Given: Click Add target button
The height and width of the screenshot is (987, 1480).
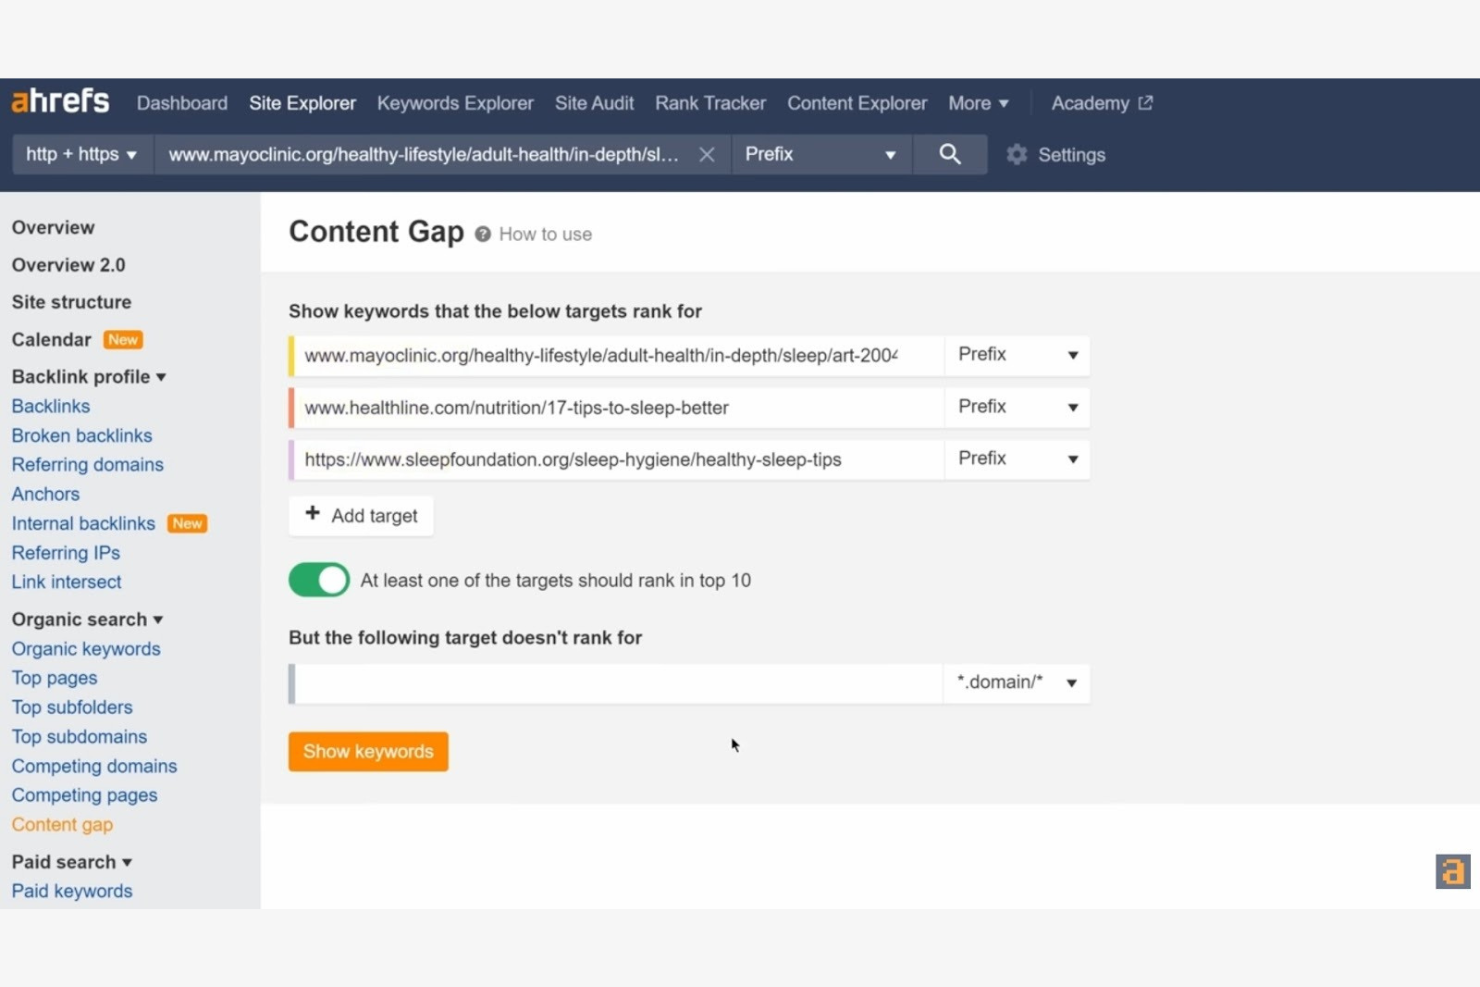Looking at the screenshot, I should pyautogui.click(x=361, y=516).
